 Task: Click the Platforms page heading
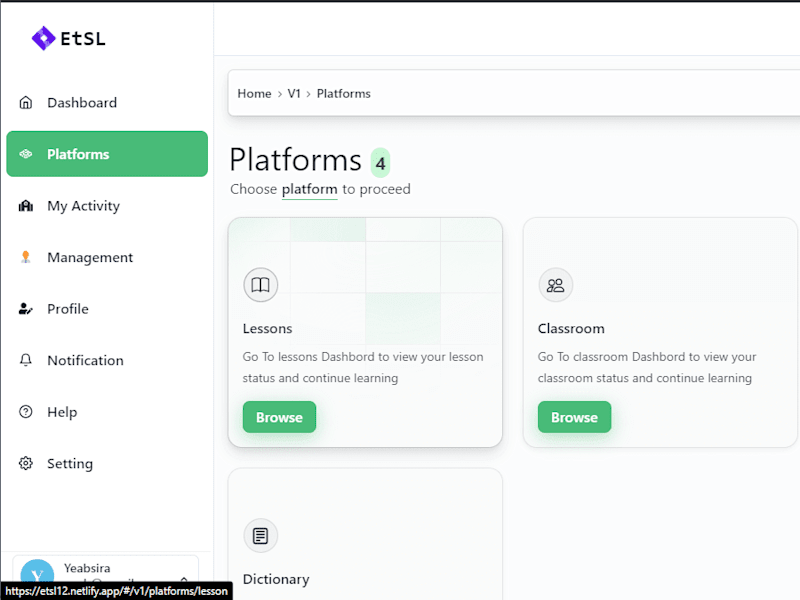click(x=296, y=160)
